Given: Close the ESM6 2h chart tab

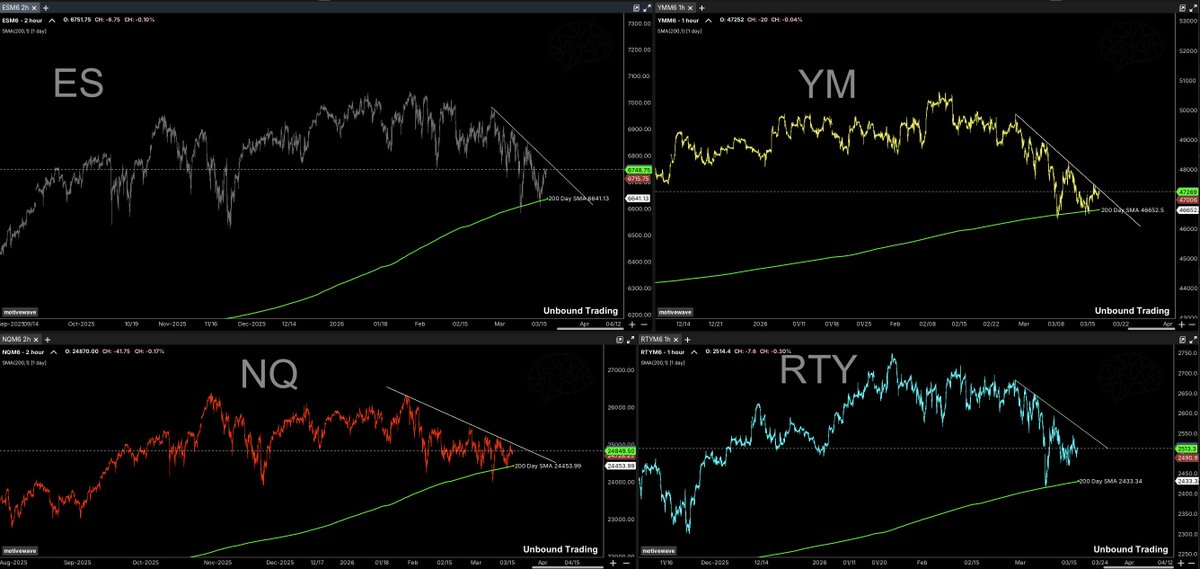Looking at the screenshot, I should pos(34,8).
